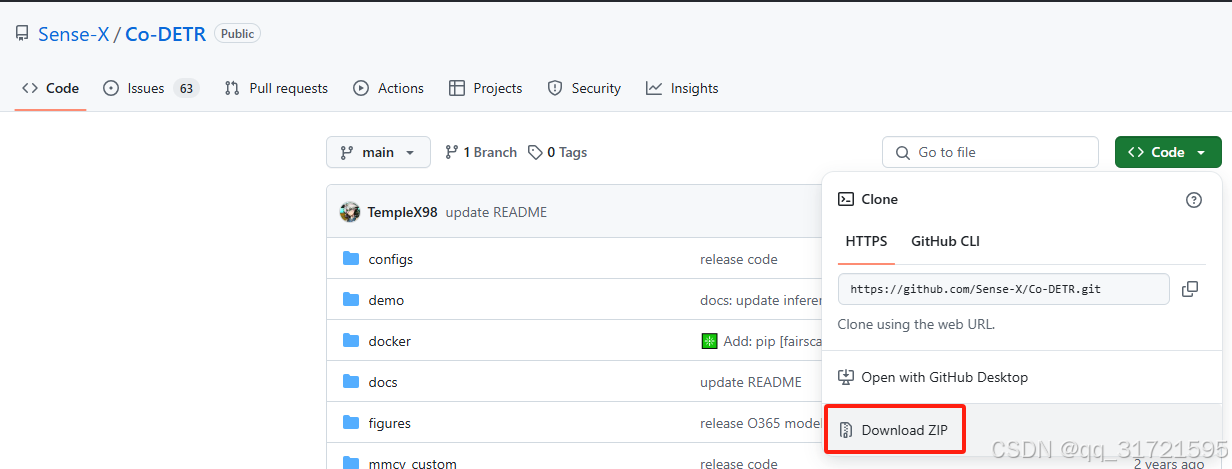
Task: Click the Insights graph icon
Action: pos(654,88)
